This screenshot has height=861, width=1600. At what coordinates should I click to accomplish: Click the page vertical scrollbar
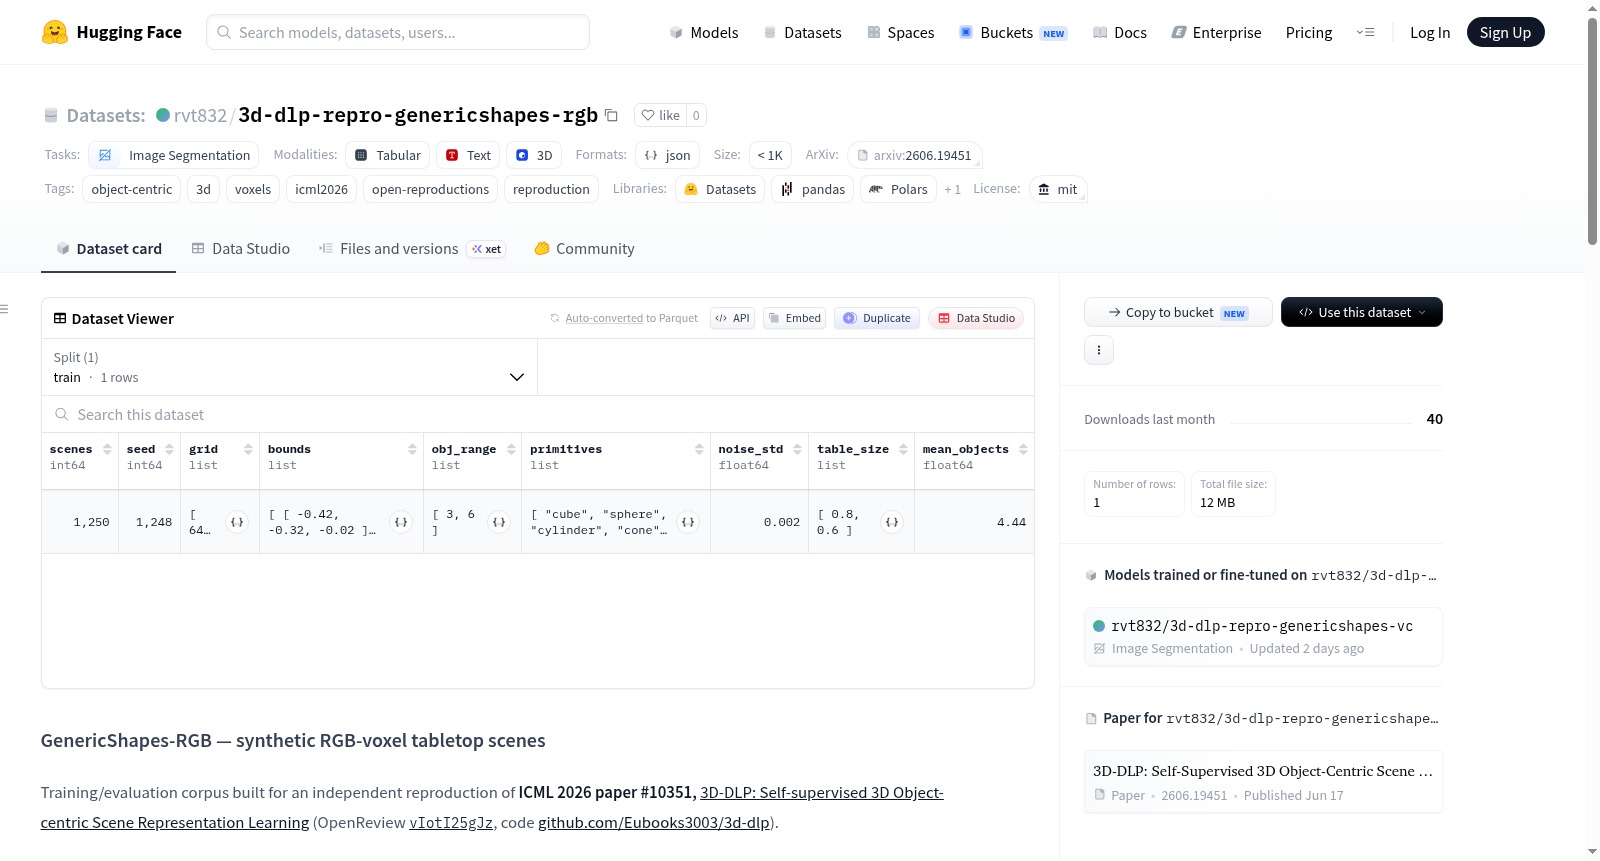(1592, 130)
